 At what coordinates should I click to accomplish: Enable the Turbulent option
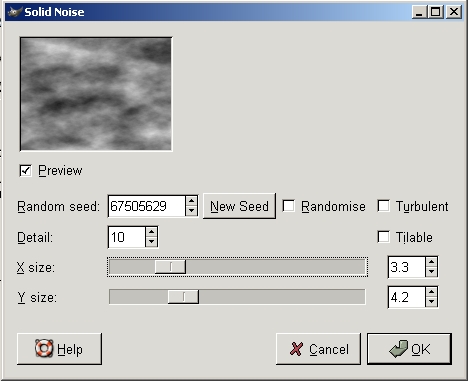pyautogui.click(x=384, y=206)
